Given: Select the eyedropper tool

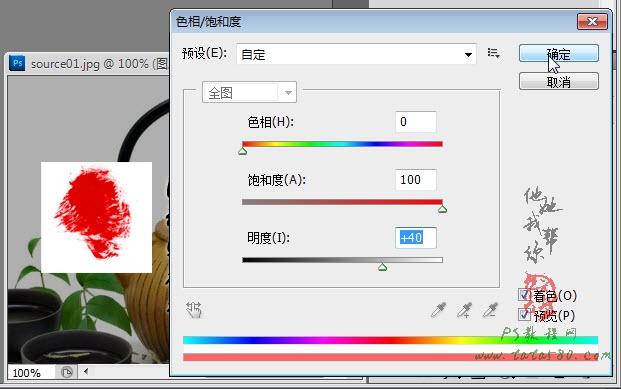Looking at the screenshot, I should pyautogui.click(x=438, y=310).
